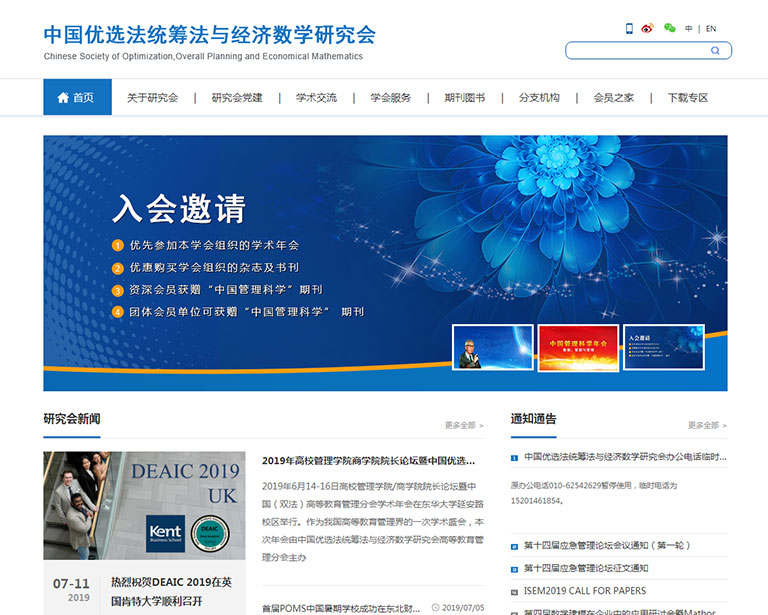
Task: Expand 更多全部 in 研究会新闻 section
Action: (464, 425)
